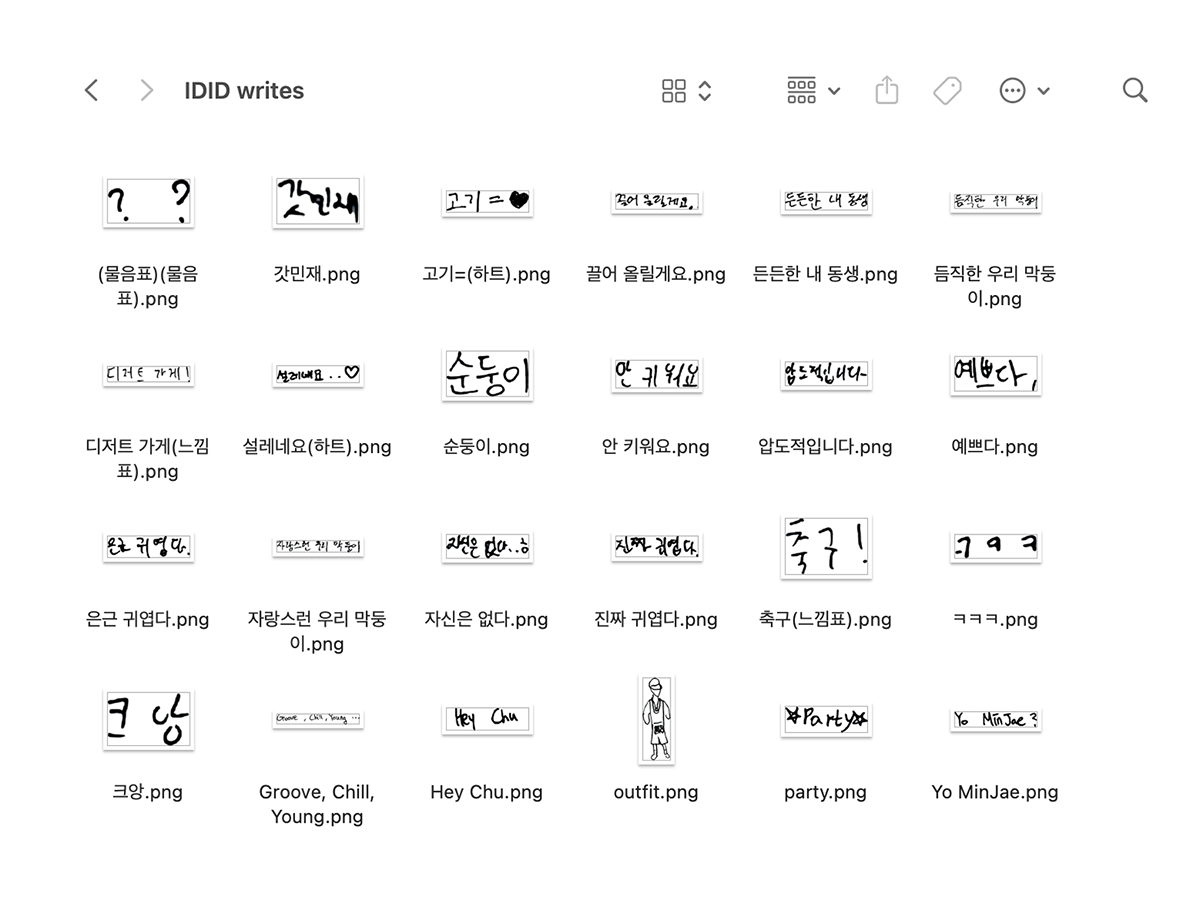Click the Edit Tags icon
The width and height of the screenshot is (1200, 914).
coord(946,91)
